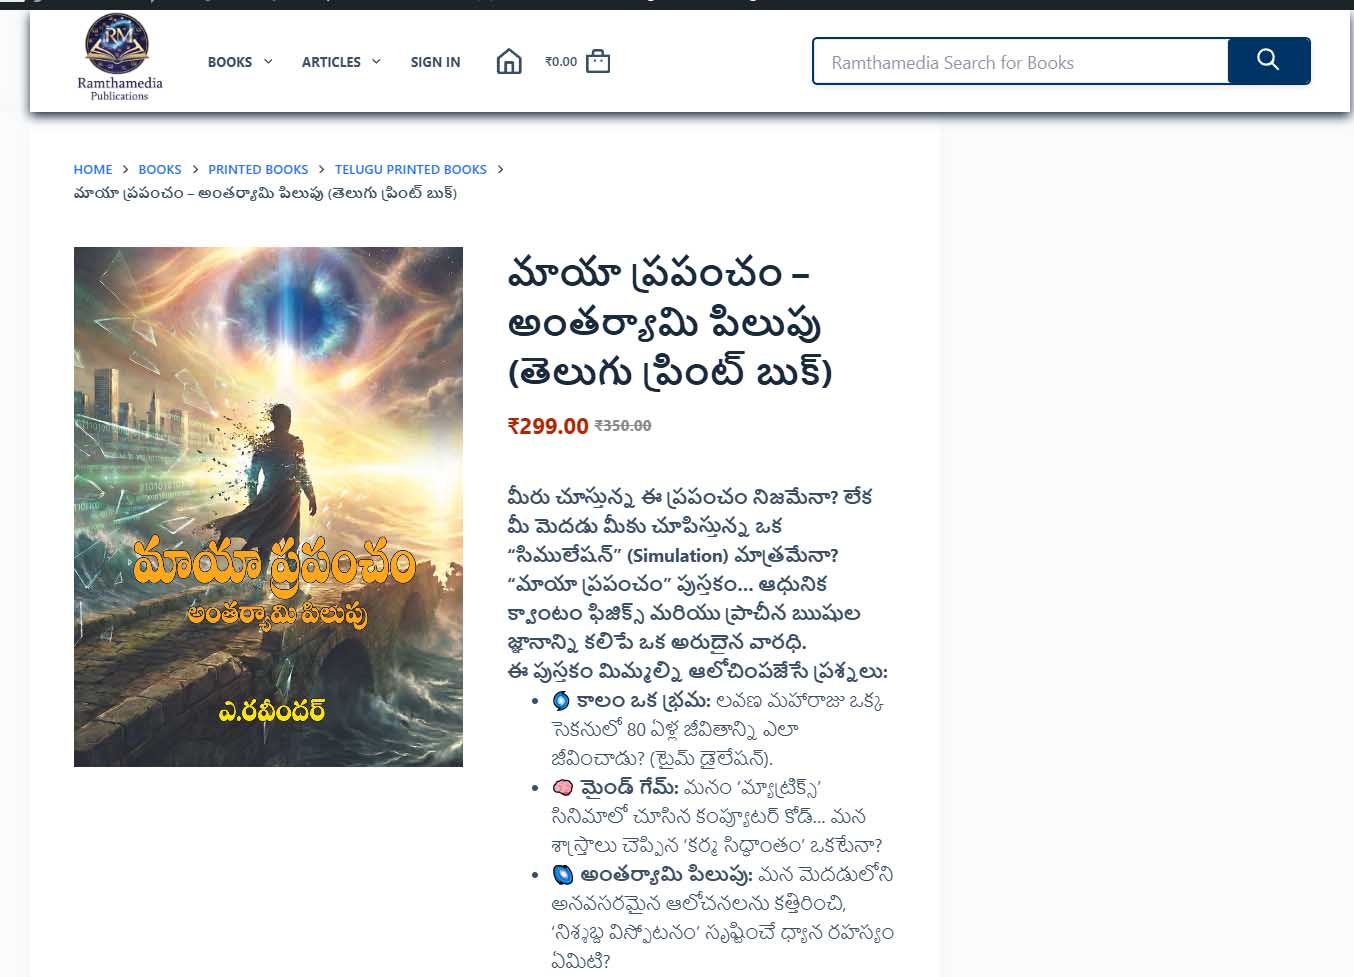Select the breadcrumb current page title text
The height and width of the screenshot is (977, 1354).
coord(265,193)
